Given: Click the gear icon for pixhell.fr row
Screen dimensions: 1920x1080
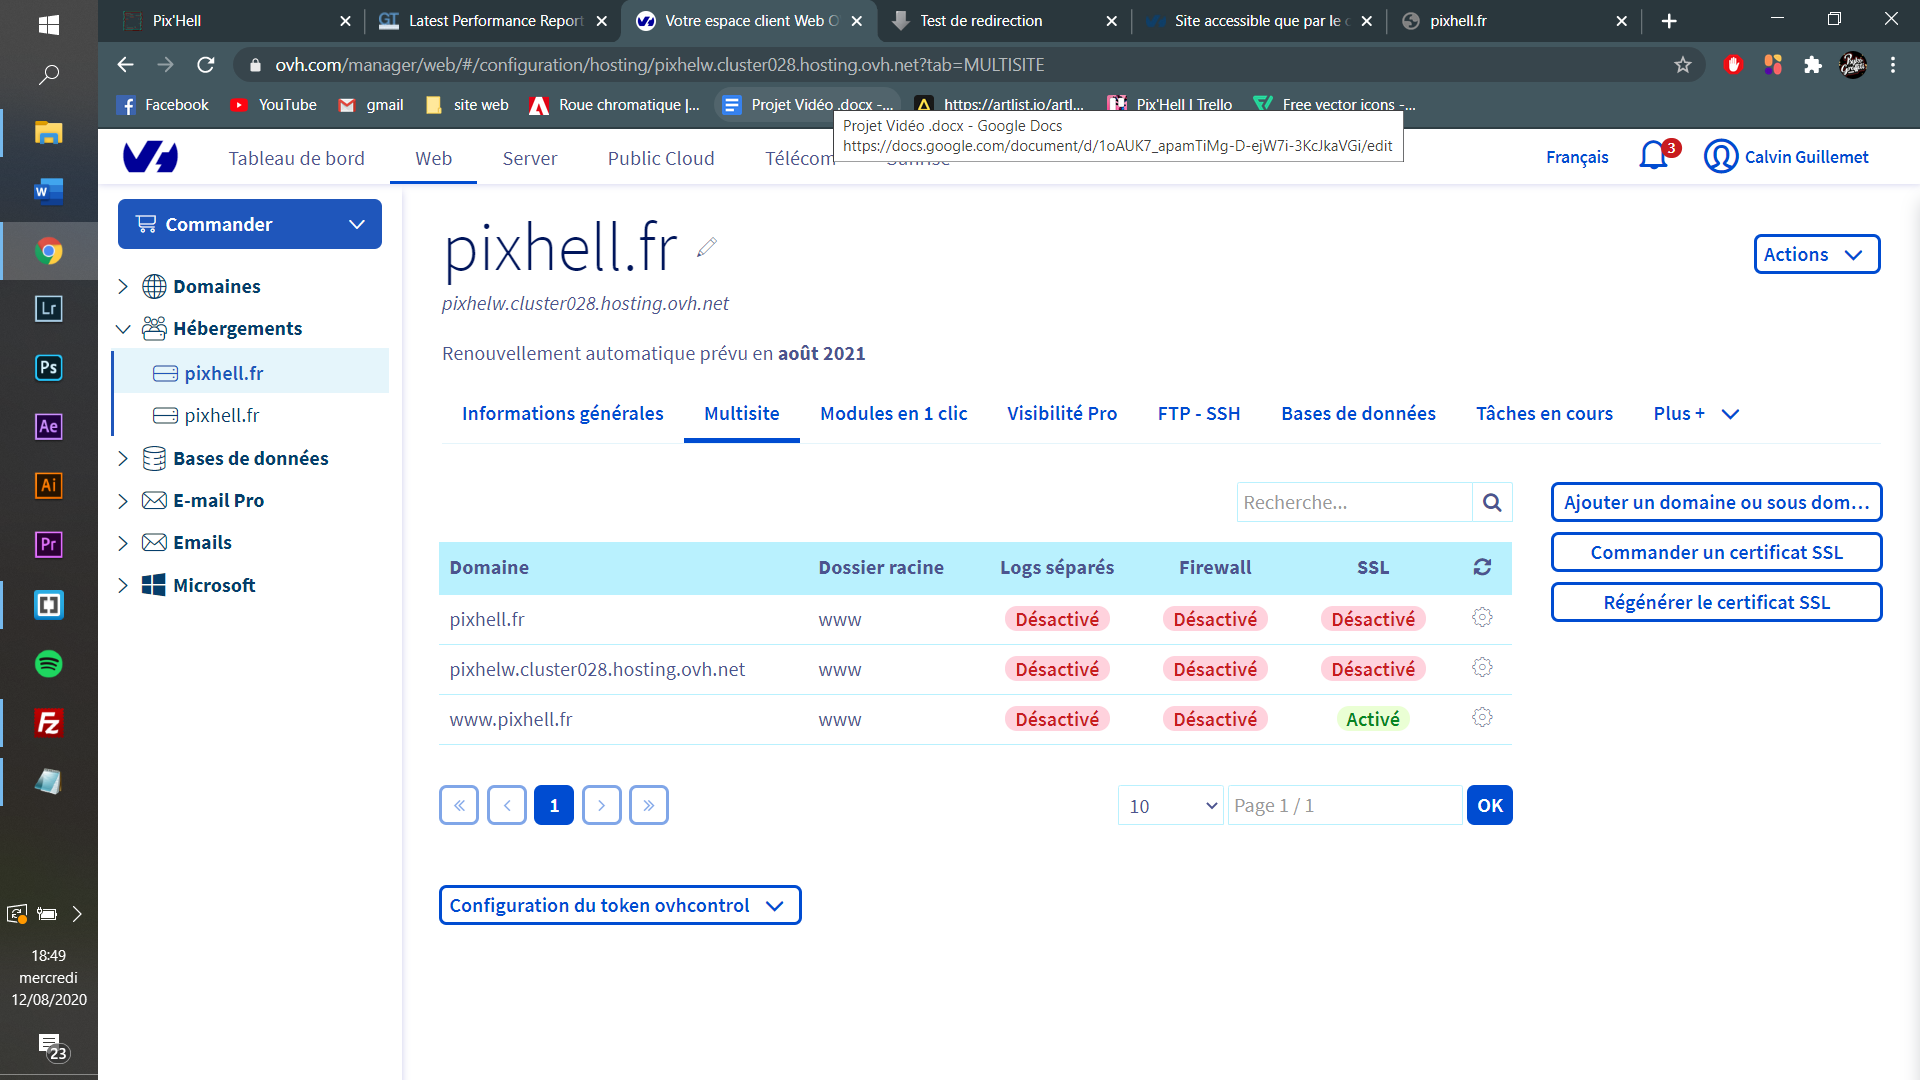Looking at the screenshot, I should coord(1482,618).
